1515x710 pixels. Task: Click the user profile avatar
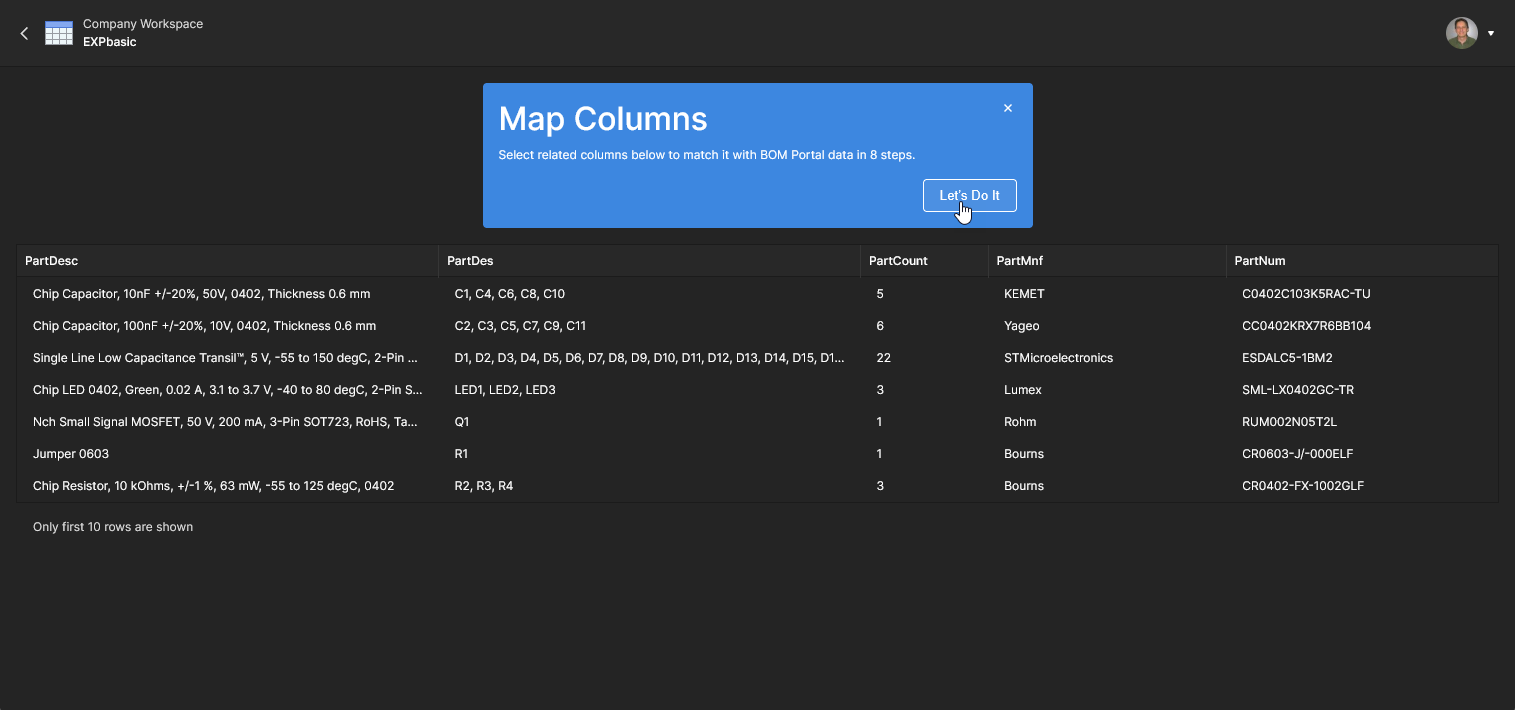[x=1461, y=33]
